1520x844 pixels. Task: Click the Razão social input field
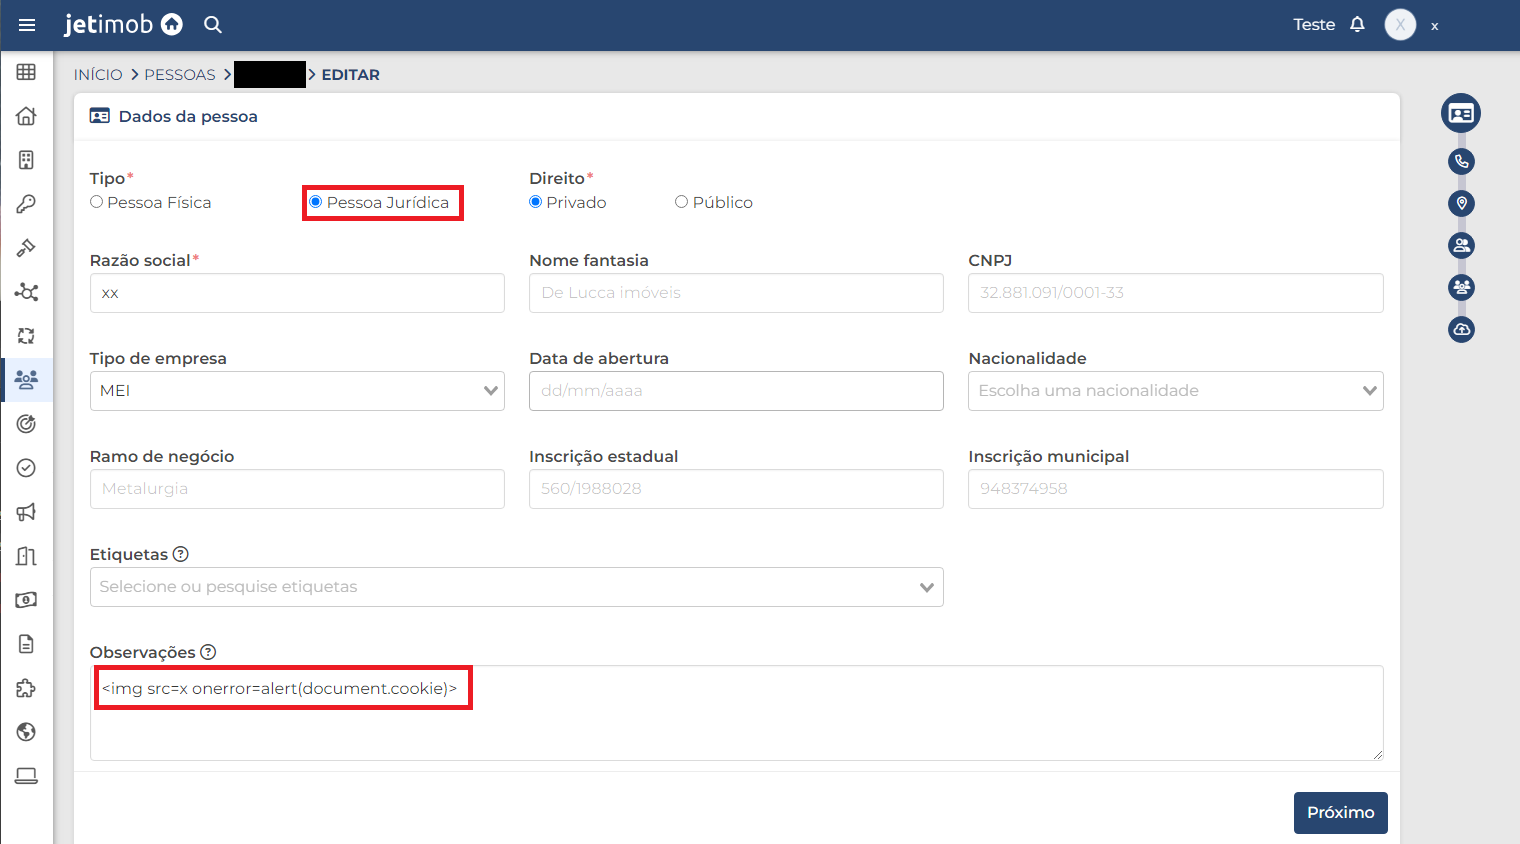(x=297, y=293)
